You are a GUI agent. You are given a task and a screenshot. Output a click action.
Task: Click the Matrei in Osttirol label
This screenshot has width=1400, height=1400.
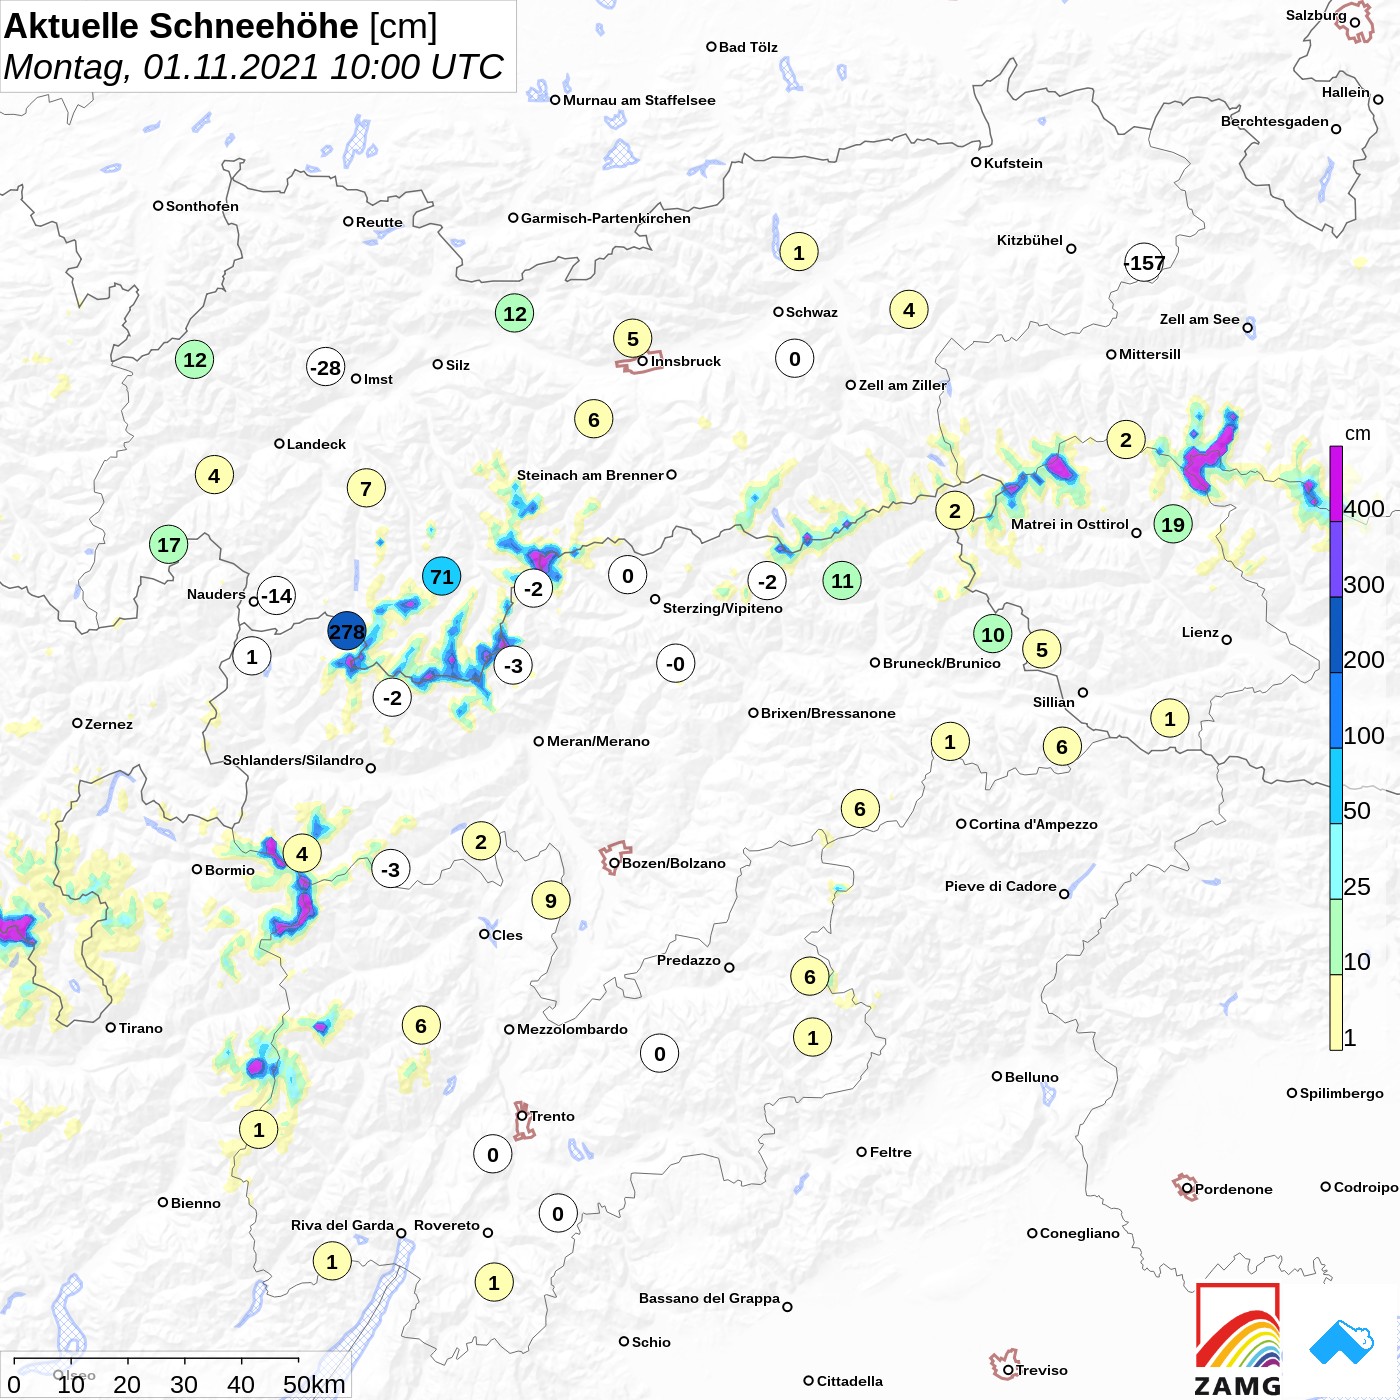pyautogui.click(x=1069, y=524)
